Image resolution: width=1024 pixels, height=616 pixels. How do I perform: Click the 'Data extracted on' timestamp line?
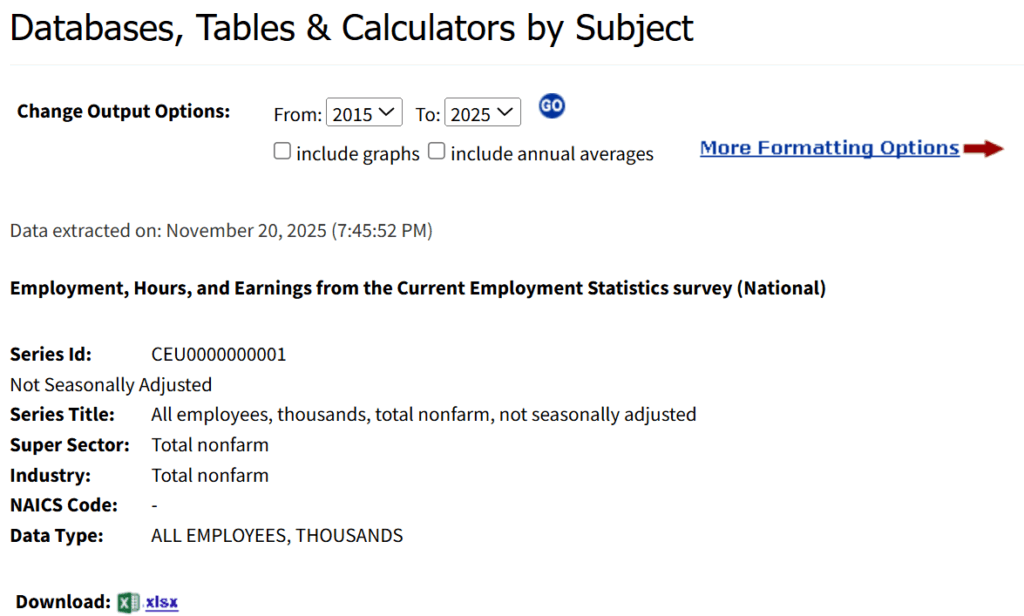[221, 231]
